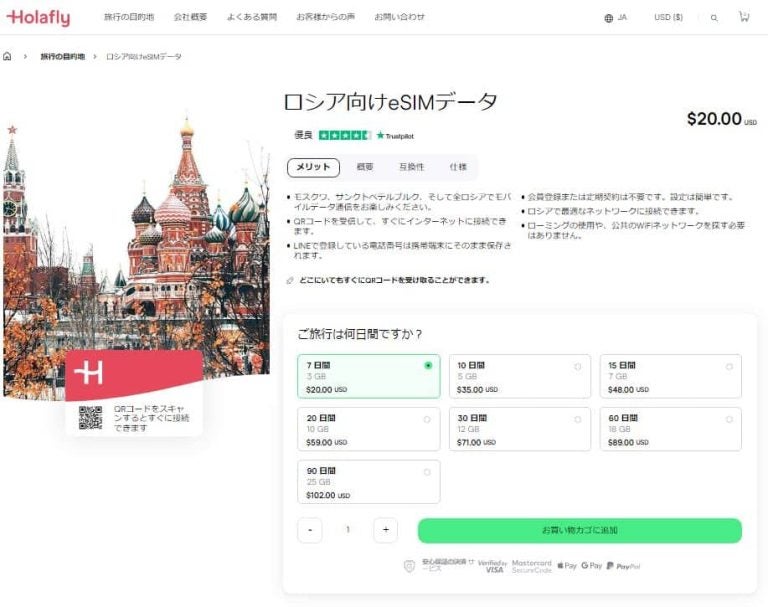This screenshot has height=607, width=768.
Task: Click the white H logo on red card
Action: (88, 373)
